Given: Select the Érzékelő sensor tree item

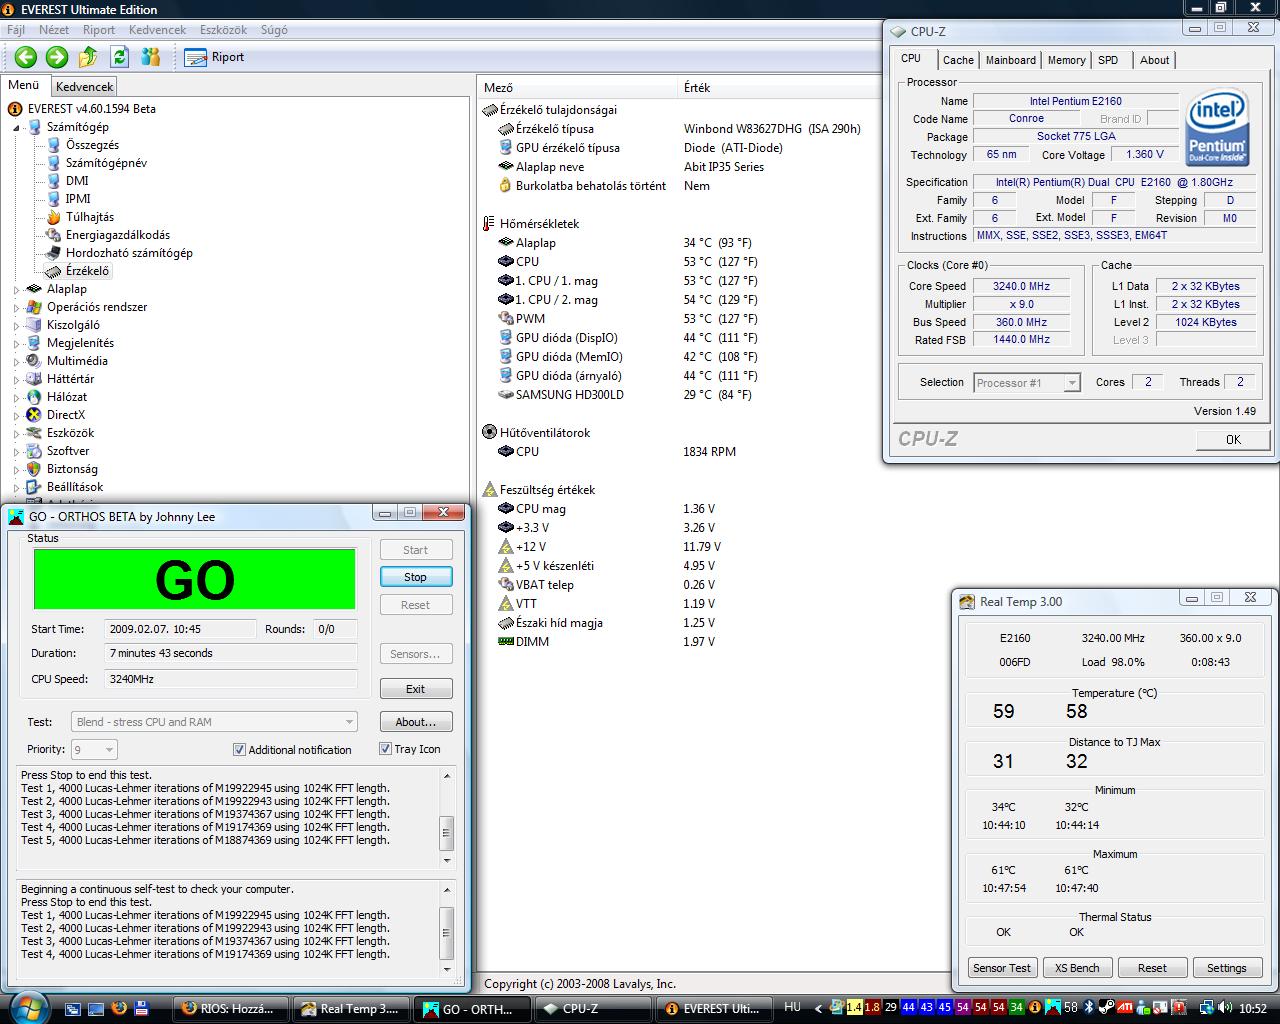Looking at the screenshot, I should [x=88, y=271].
